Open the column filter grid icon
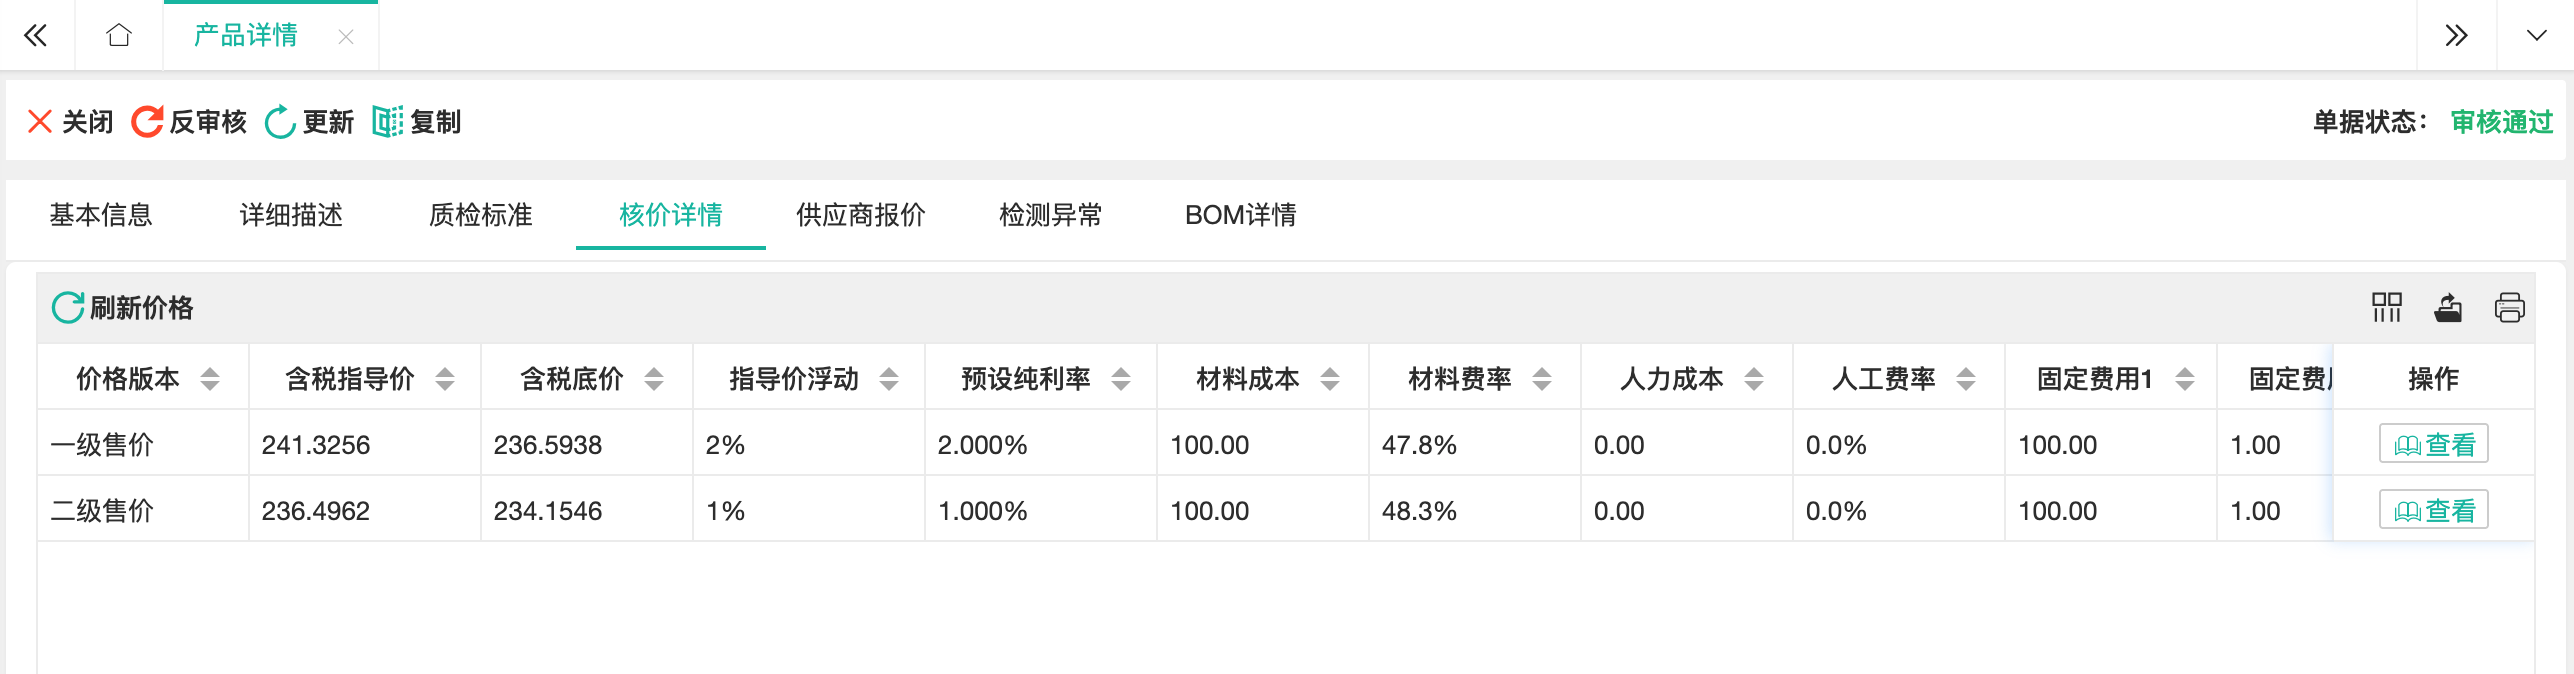The image size is (2574, 674). pos(2386,307)
